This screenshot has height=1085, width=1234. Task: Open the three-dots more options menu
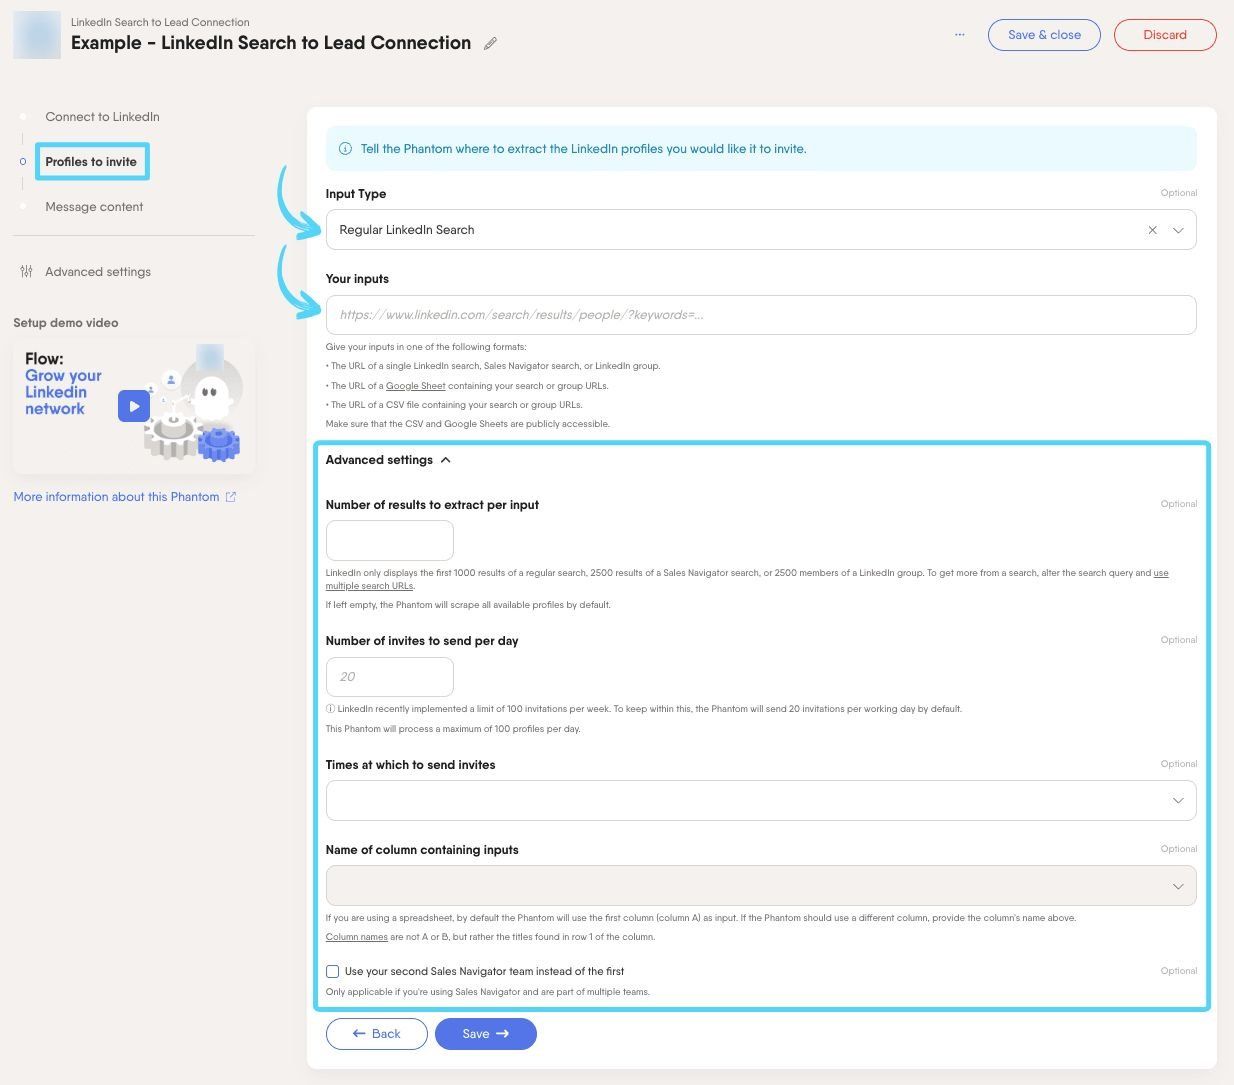(x=960, y=34)
